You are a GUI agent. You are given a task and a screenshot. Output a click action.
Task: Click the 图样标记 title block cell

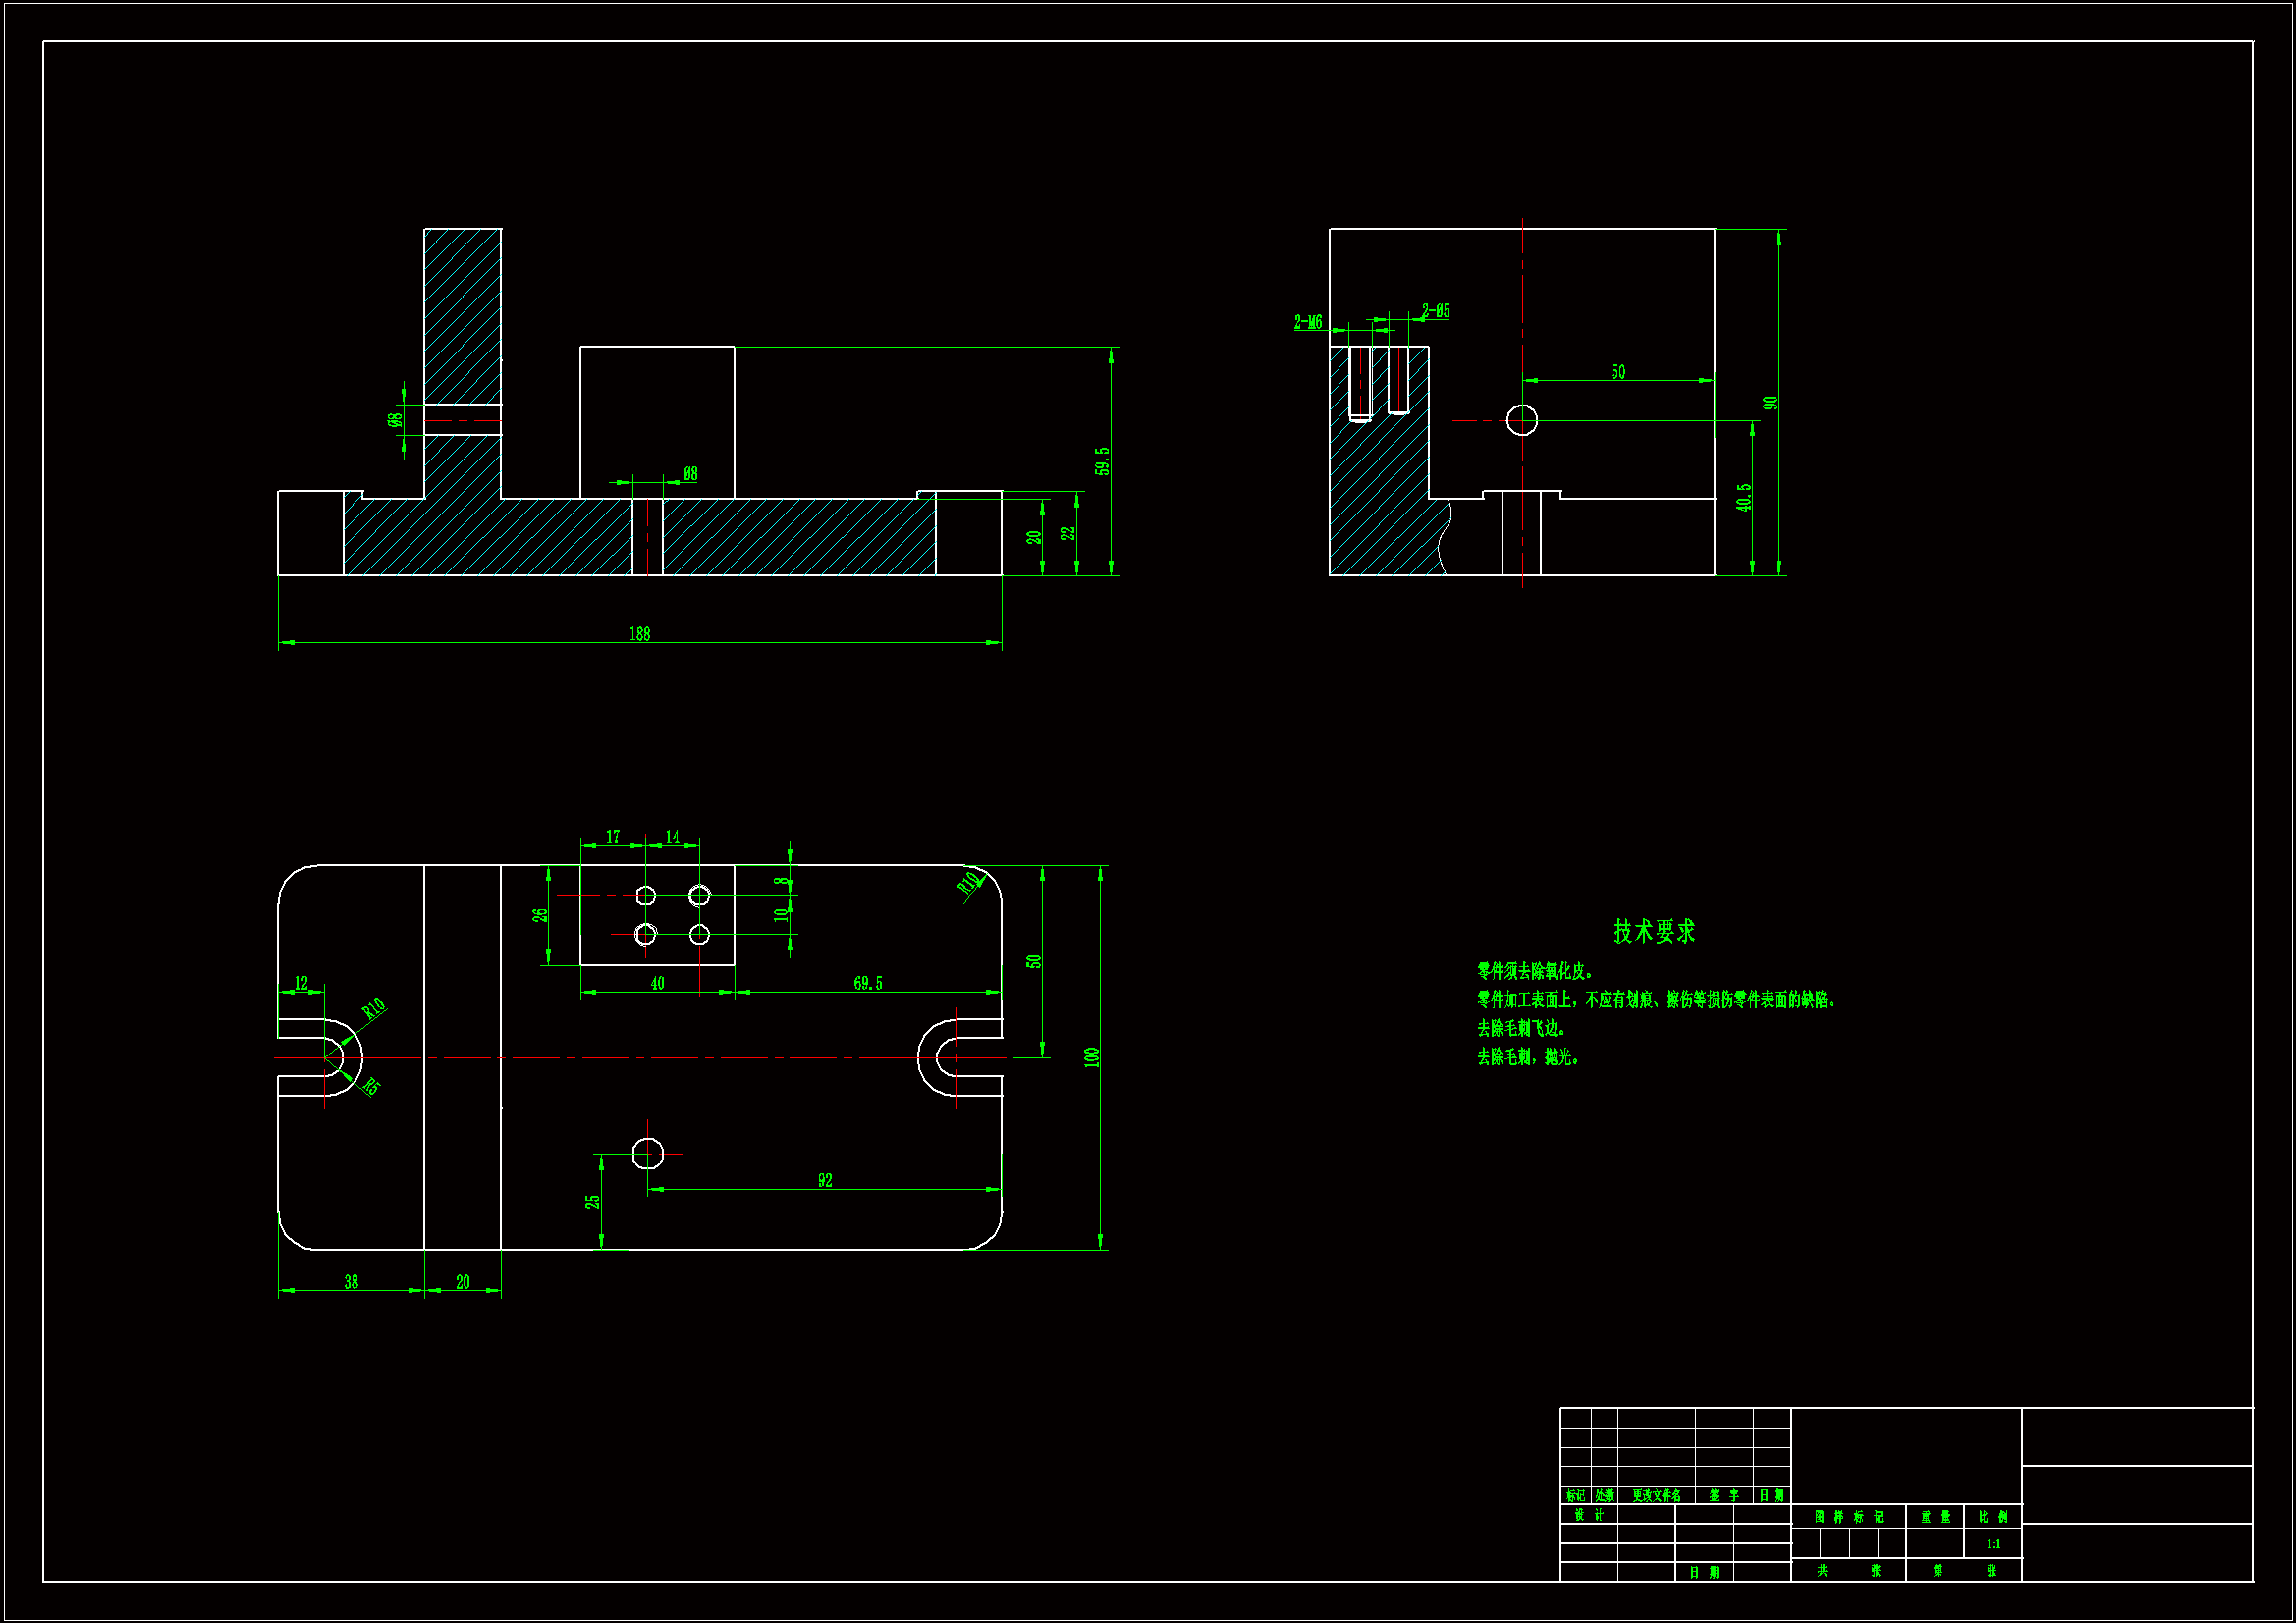[1849, 1517]
